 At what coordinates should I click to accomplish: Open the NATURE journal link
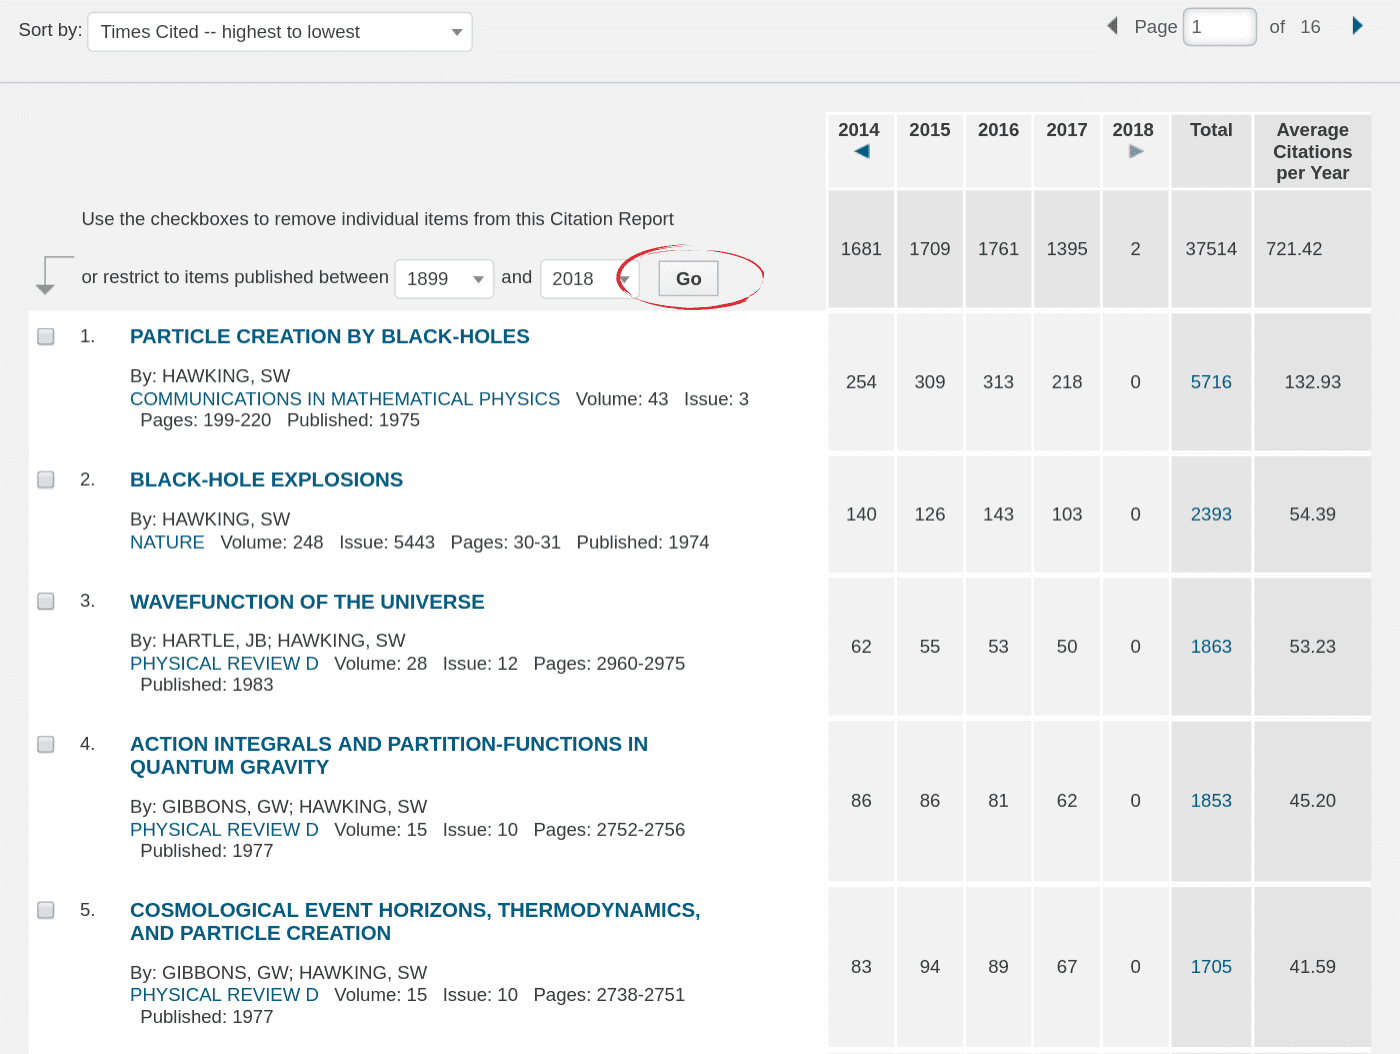coord(167,542)
